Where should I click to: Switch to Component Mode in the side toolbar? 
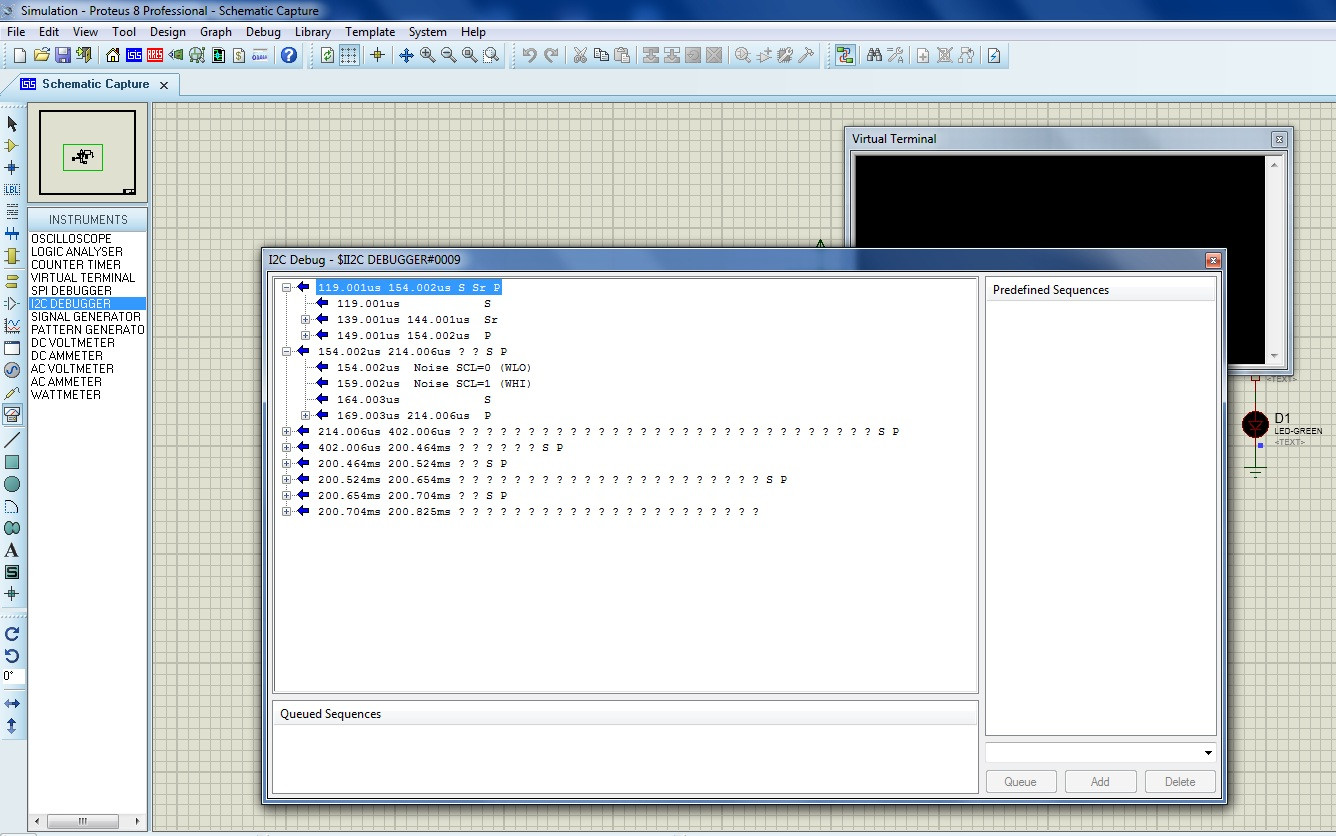coord(12,146)
